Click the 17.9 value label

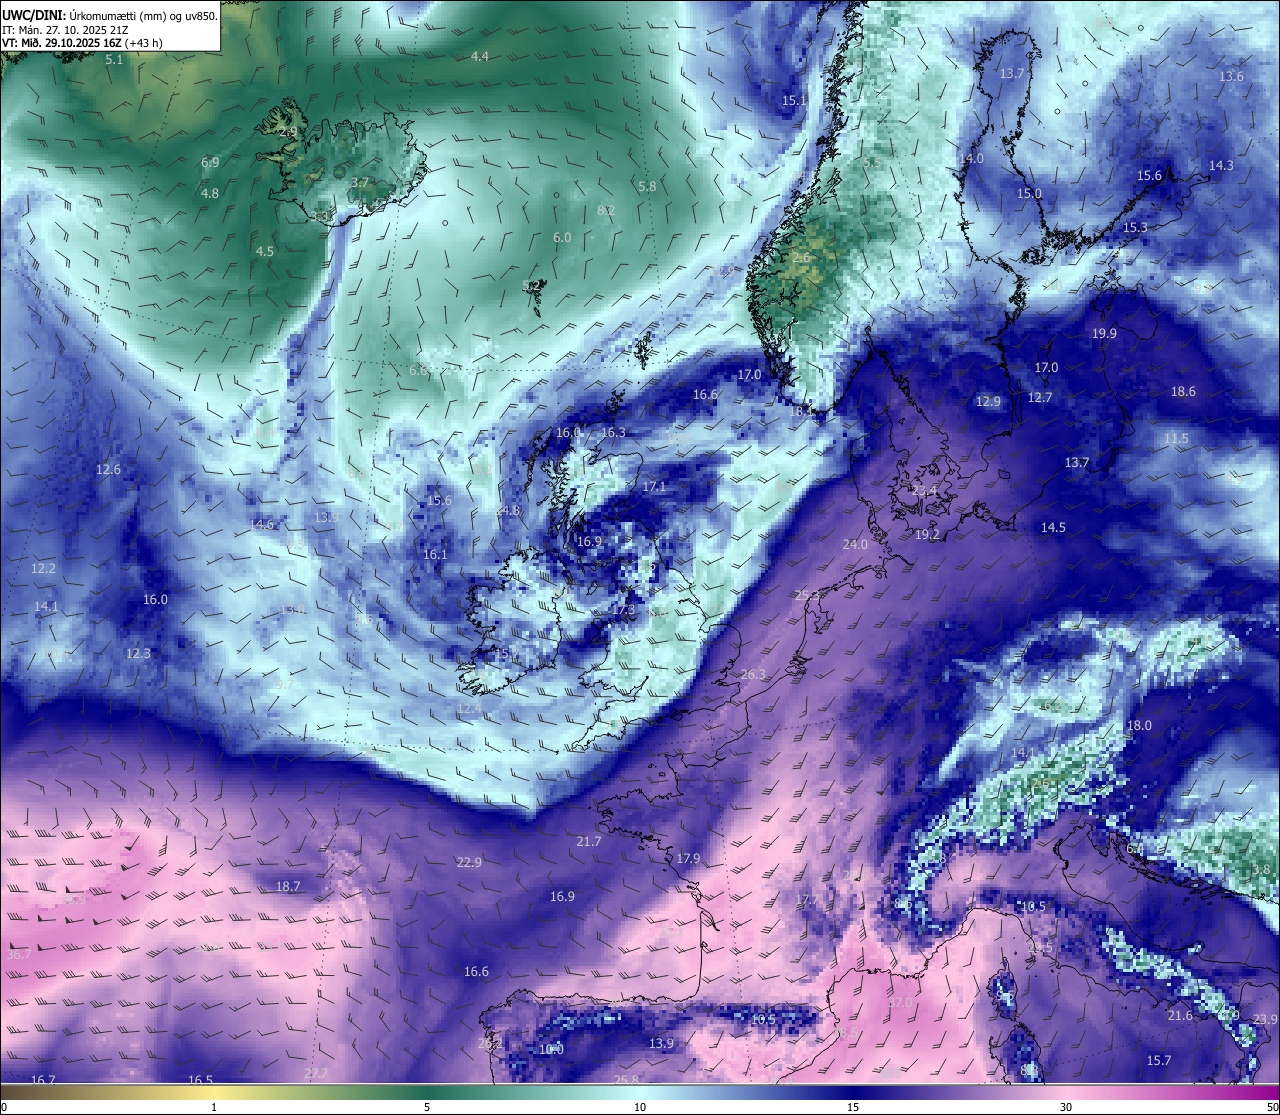(688, 859)
